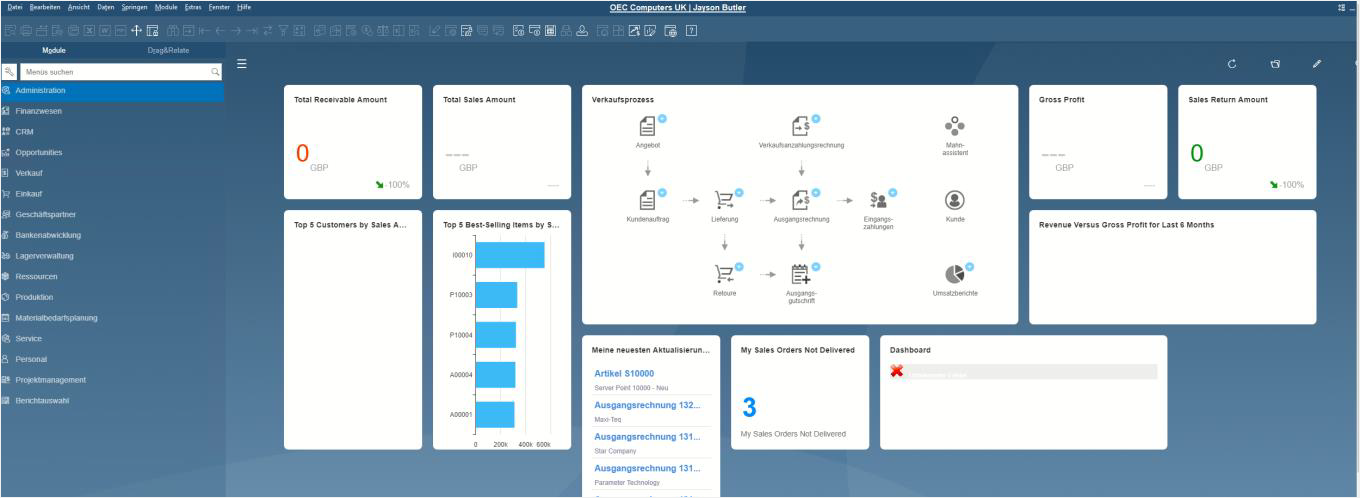Open the Springen menu
1360x498 pixels.
click(x=134, y=7)
